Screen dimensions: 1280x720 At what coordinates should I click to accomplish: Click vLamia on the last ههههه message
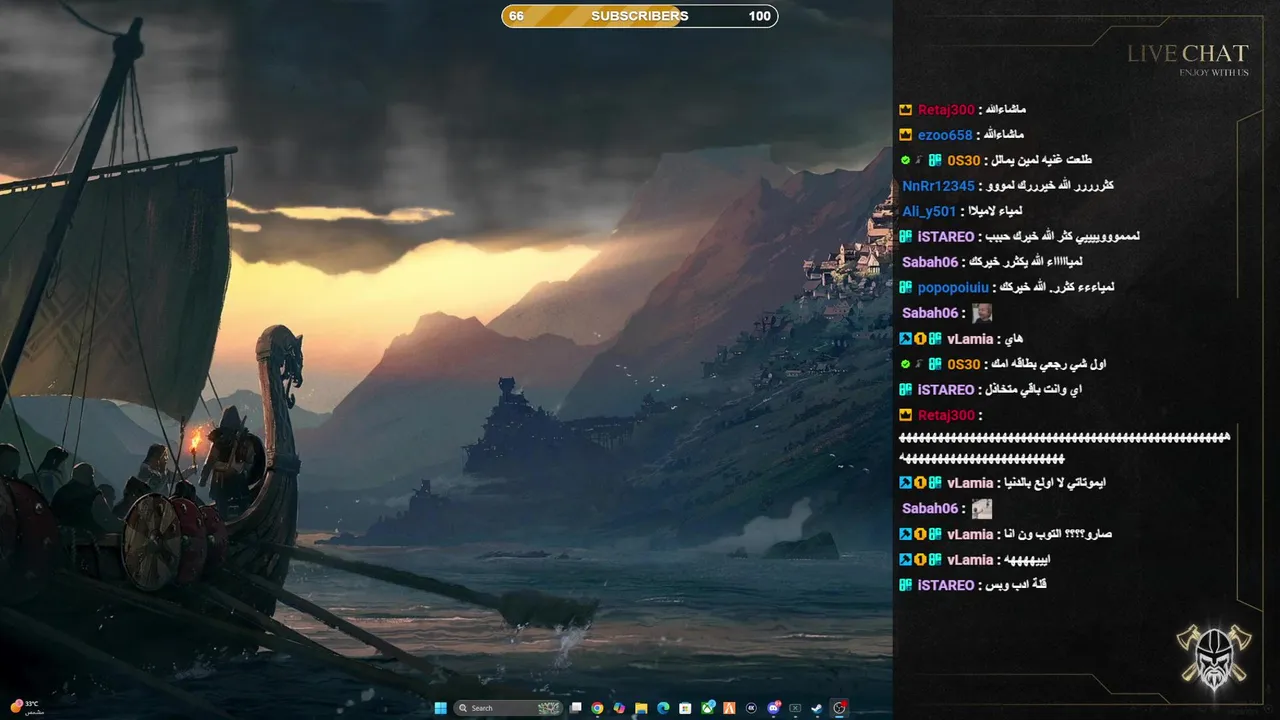(970, 560)
